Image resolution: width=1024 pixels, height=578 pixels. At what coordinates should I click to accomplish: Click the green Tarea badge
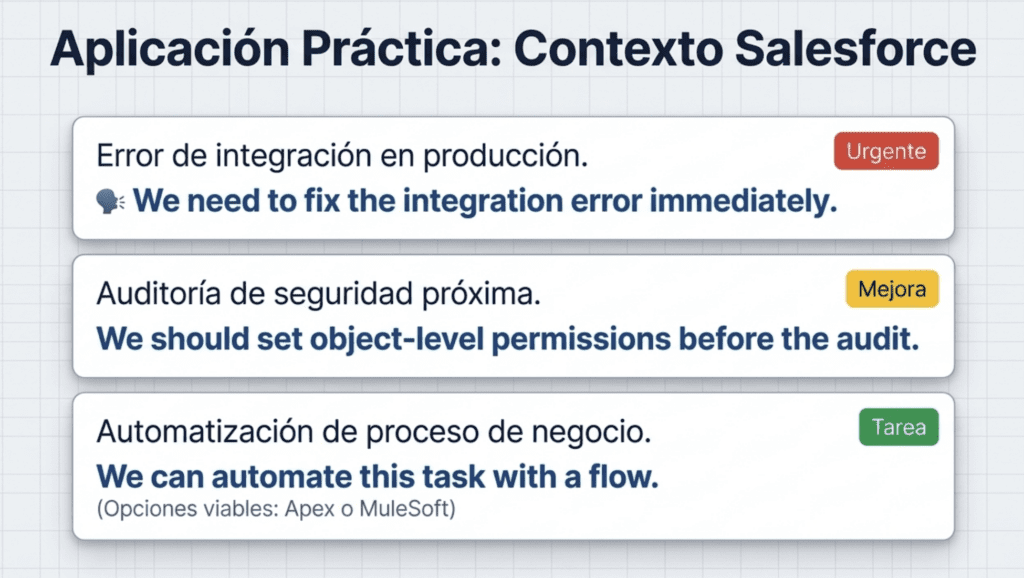[898, 428]
